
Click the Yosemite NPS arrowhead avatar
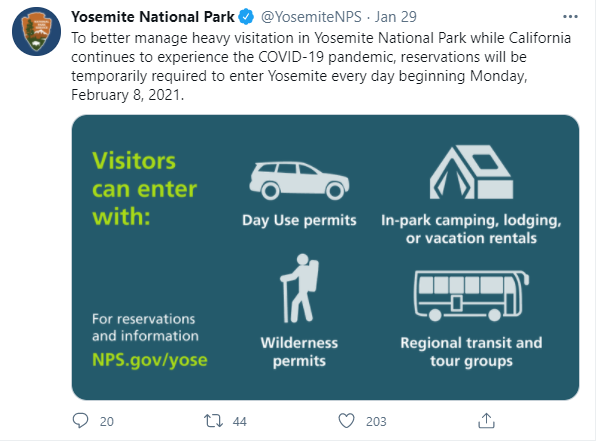tap(36, 31)
